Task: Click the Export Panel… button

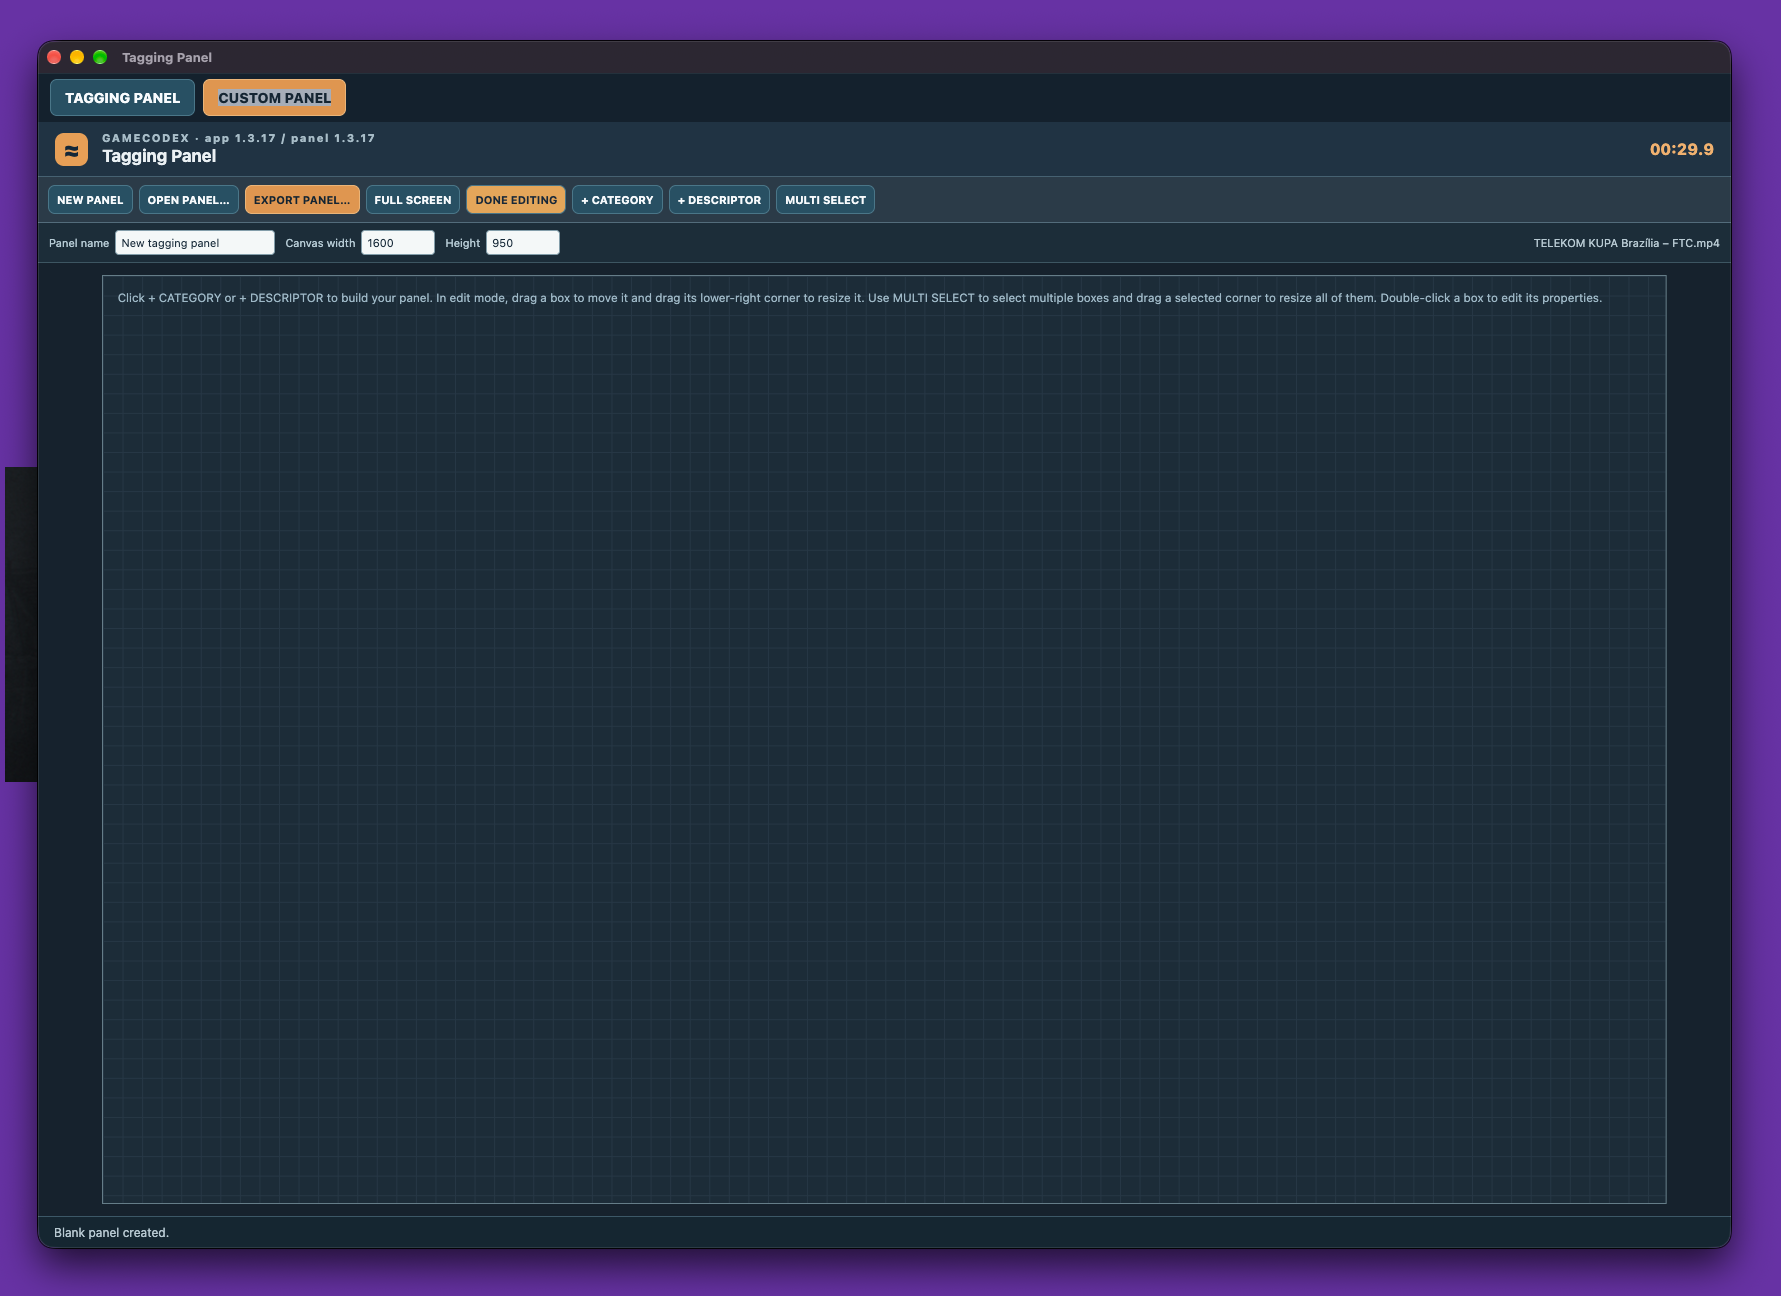Action: point(301,200)
